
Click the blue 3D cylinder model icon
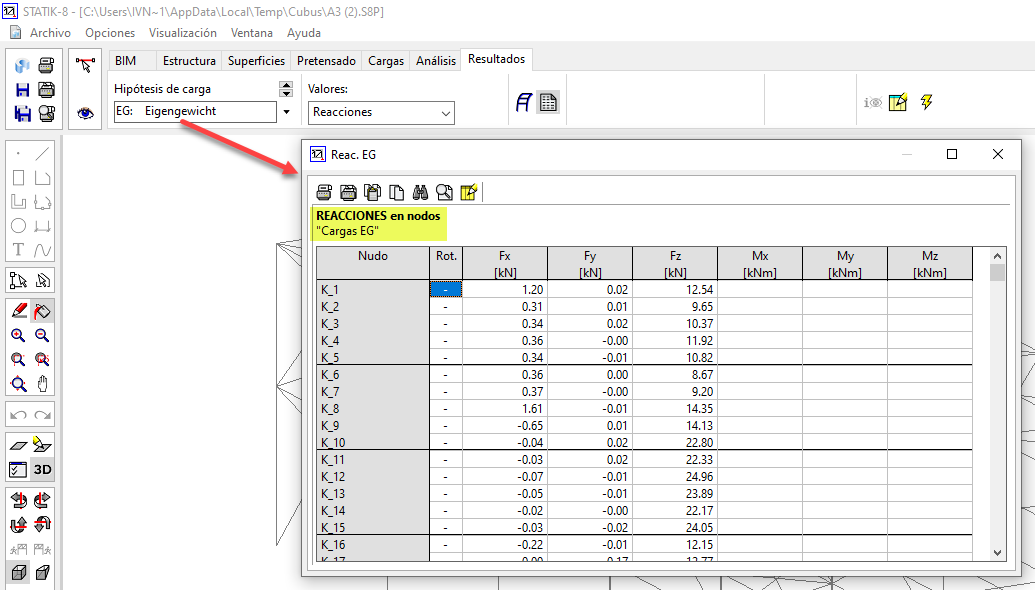[x=22, y=65]
